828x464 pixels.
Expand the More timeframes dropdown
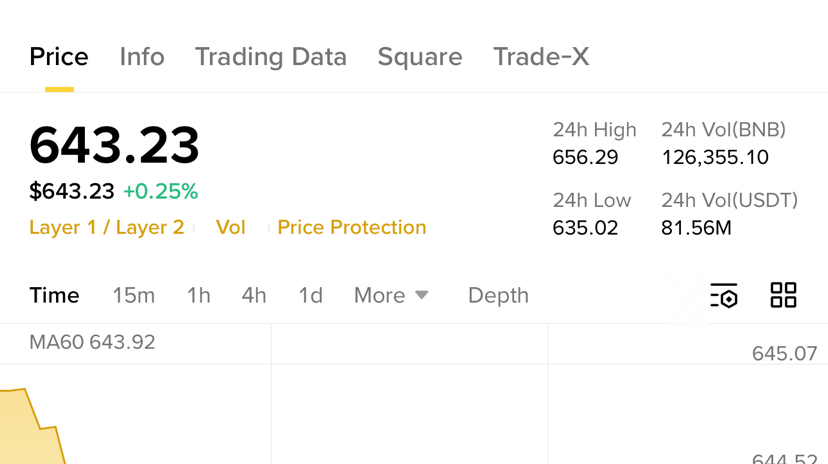[391, 296]
